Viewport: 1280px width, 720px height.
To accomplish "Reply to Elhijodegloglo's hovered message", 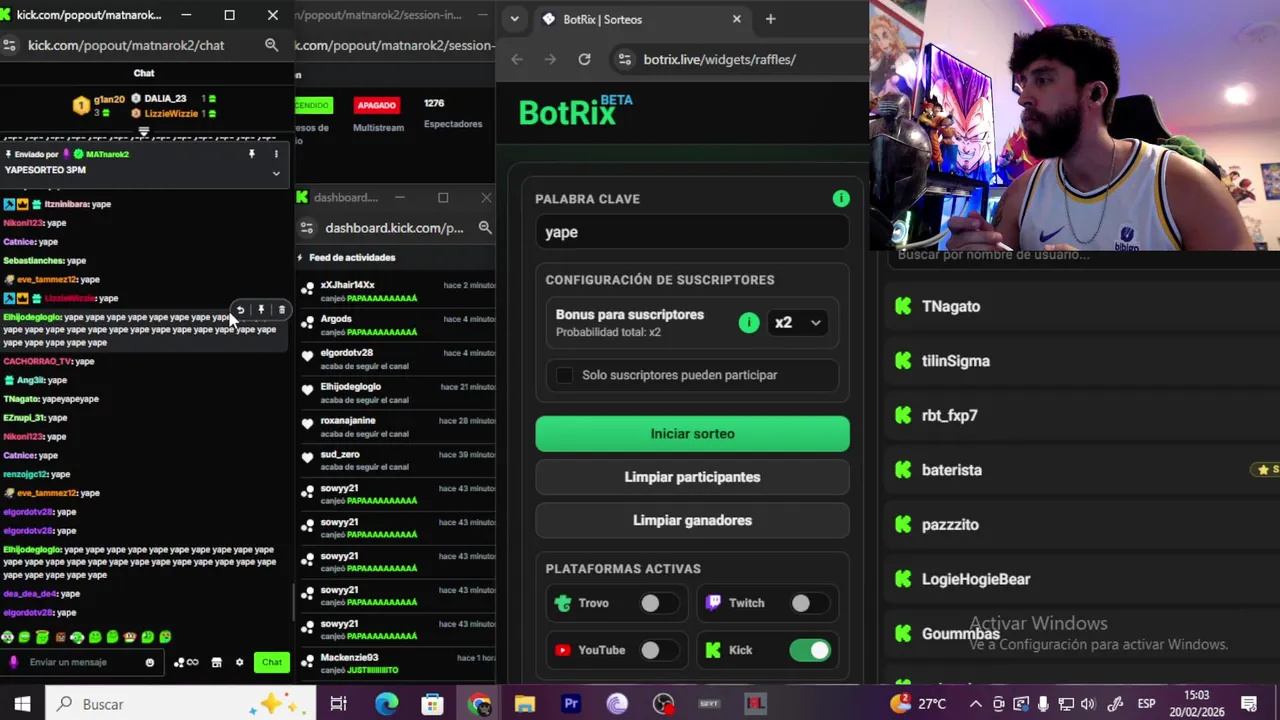I will tap(240, 310).
